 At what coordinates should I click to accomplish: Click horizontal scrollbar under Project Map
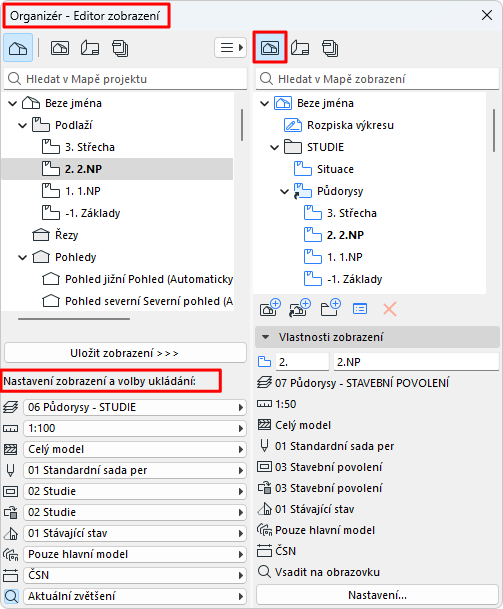click(74, 319)
